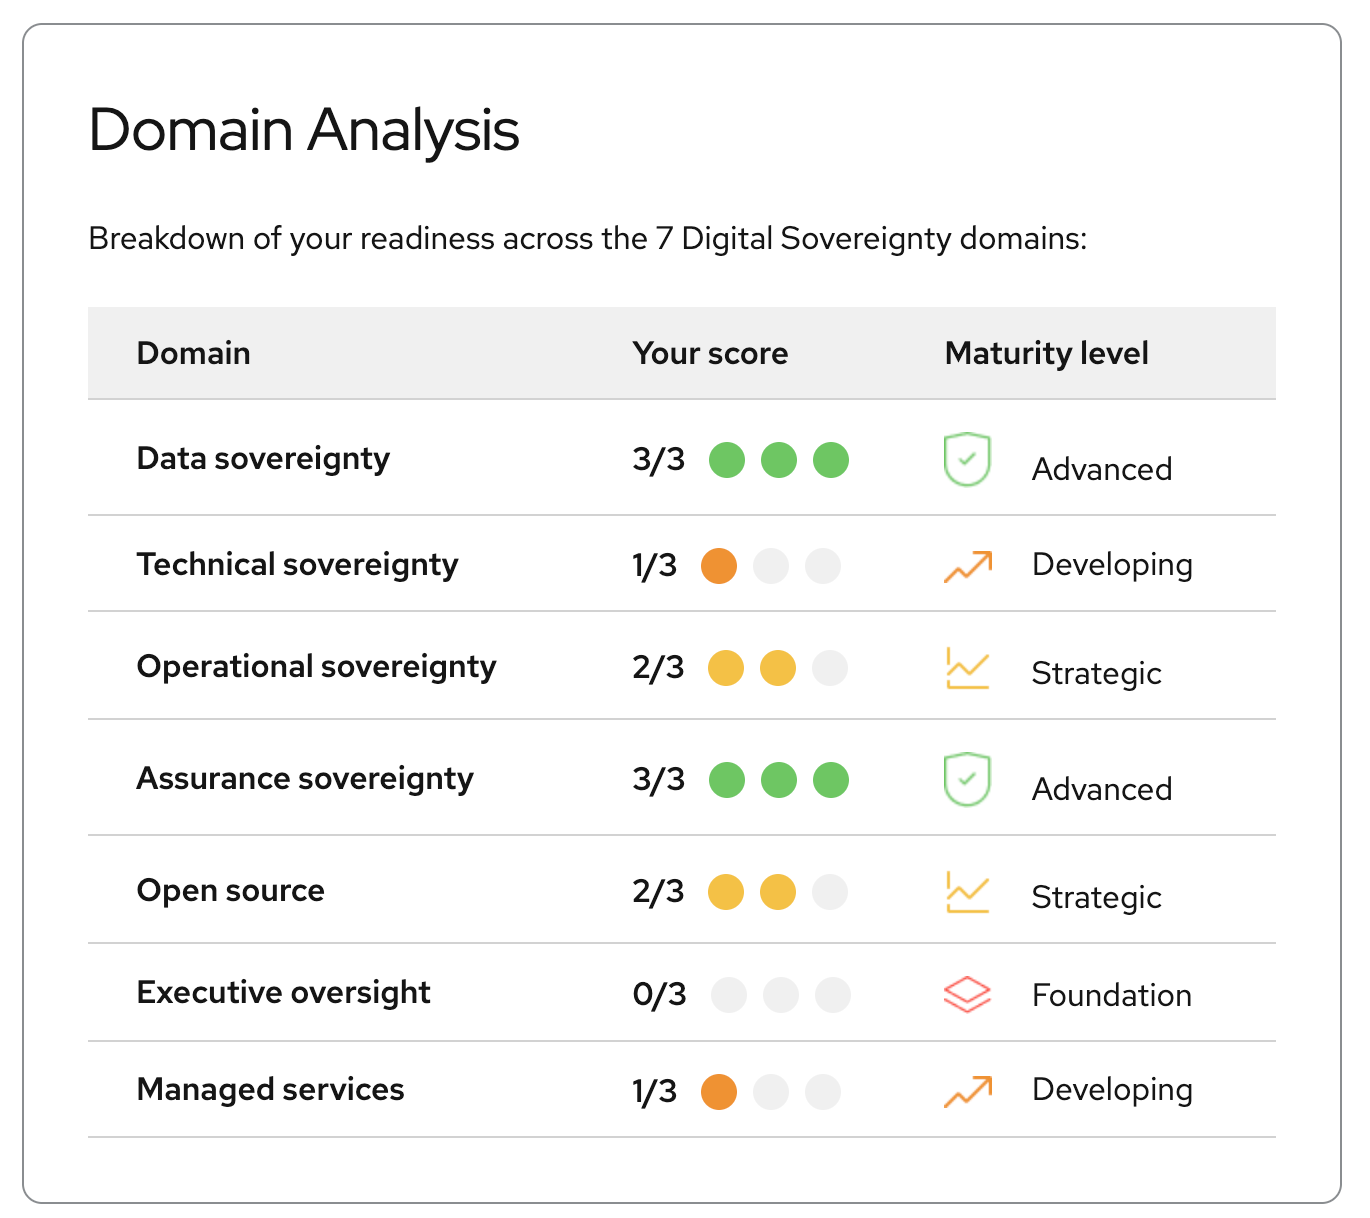Click the Domain Analysis heading

[x=304, y=130]
